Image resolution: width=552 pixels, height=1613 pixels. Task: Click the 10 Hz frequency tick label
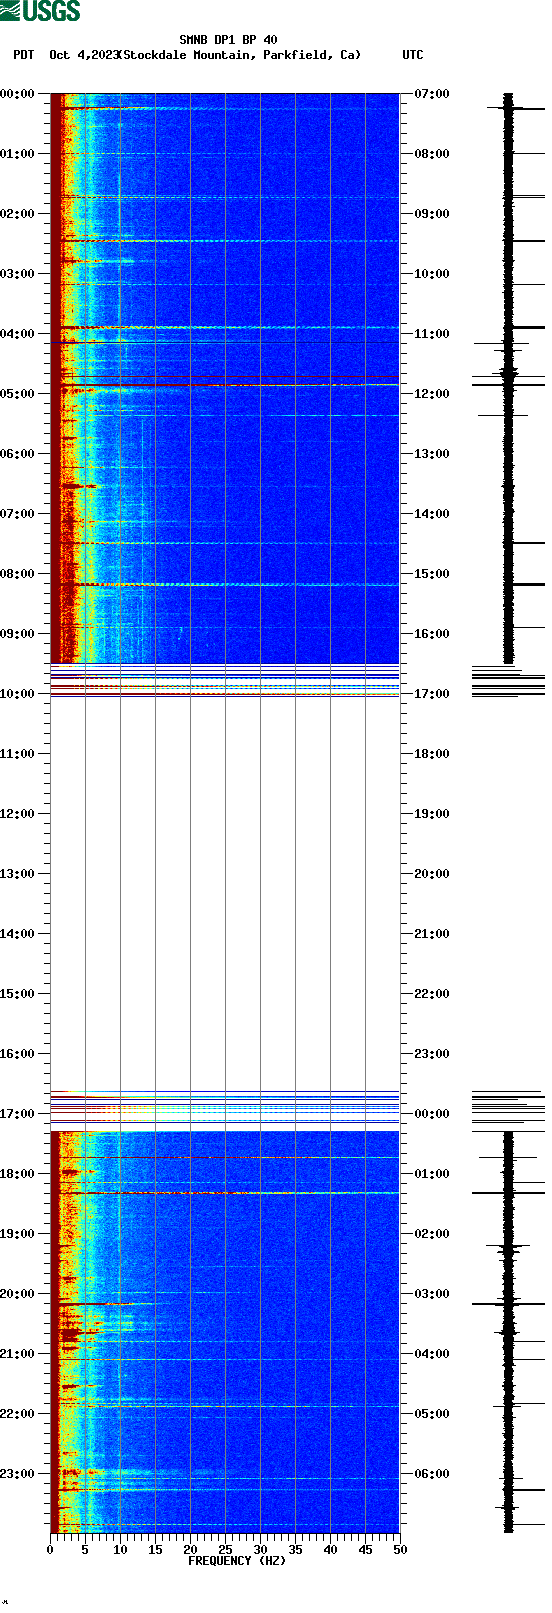coord(120,1550)
